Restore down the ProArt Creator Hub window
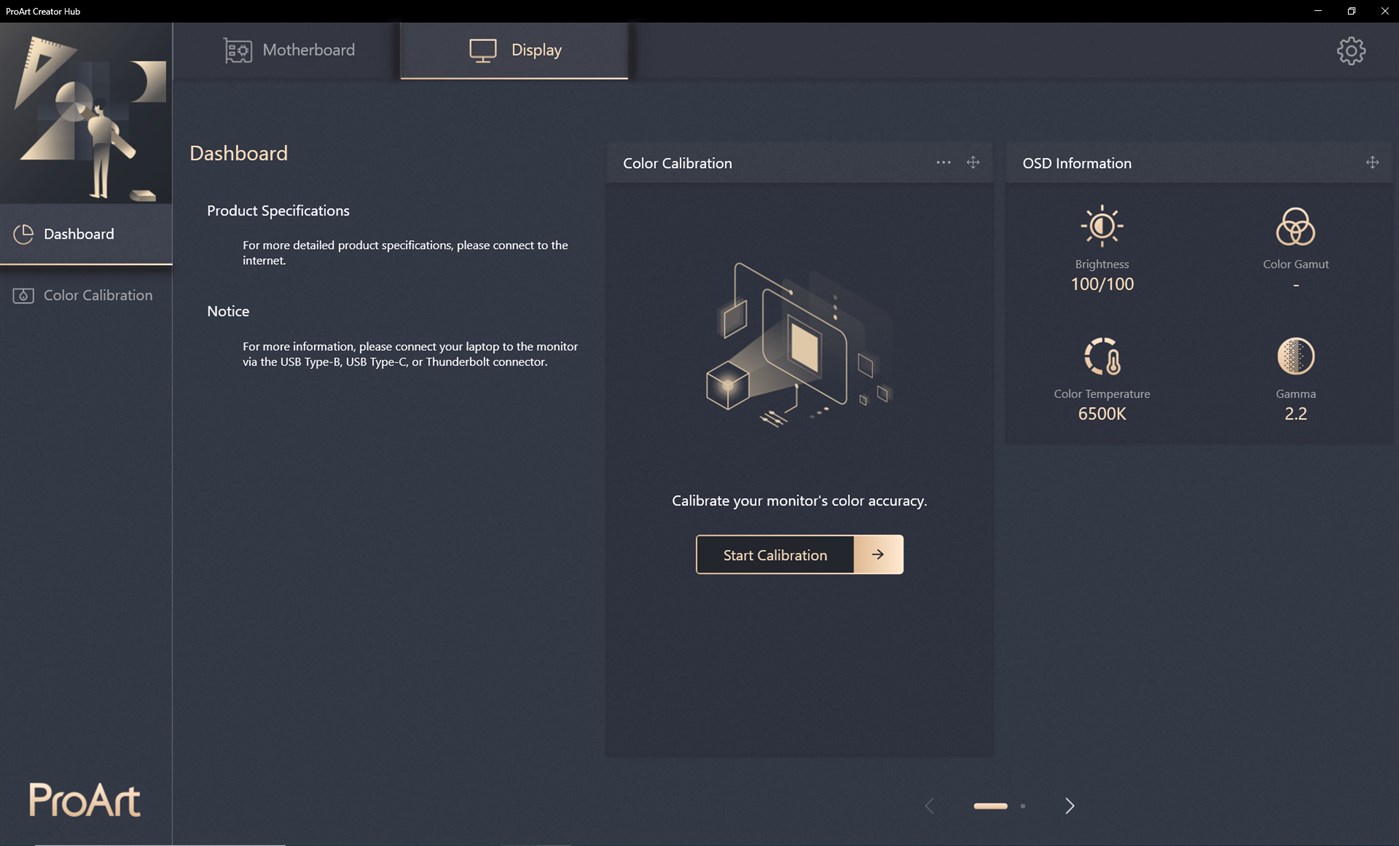 [x=1351, y=11]
